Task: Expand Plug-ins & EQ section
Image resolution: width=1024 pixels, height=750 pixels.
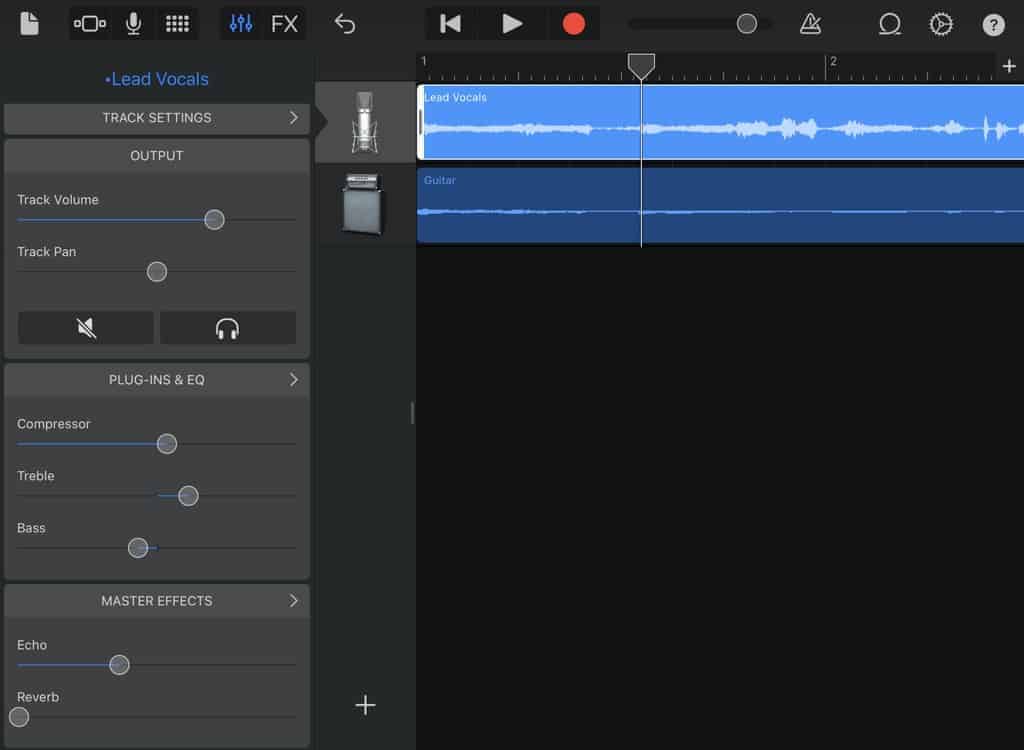Action: click(157, 380)
